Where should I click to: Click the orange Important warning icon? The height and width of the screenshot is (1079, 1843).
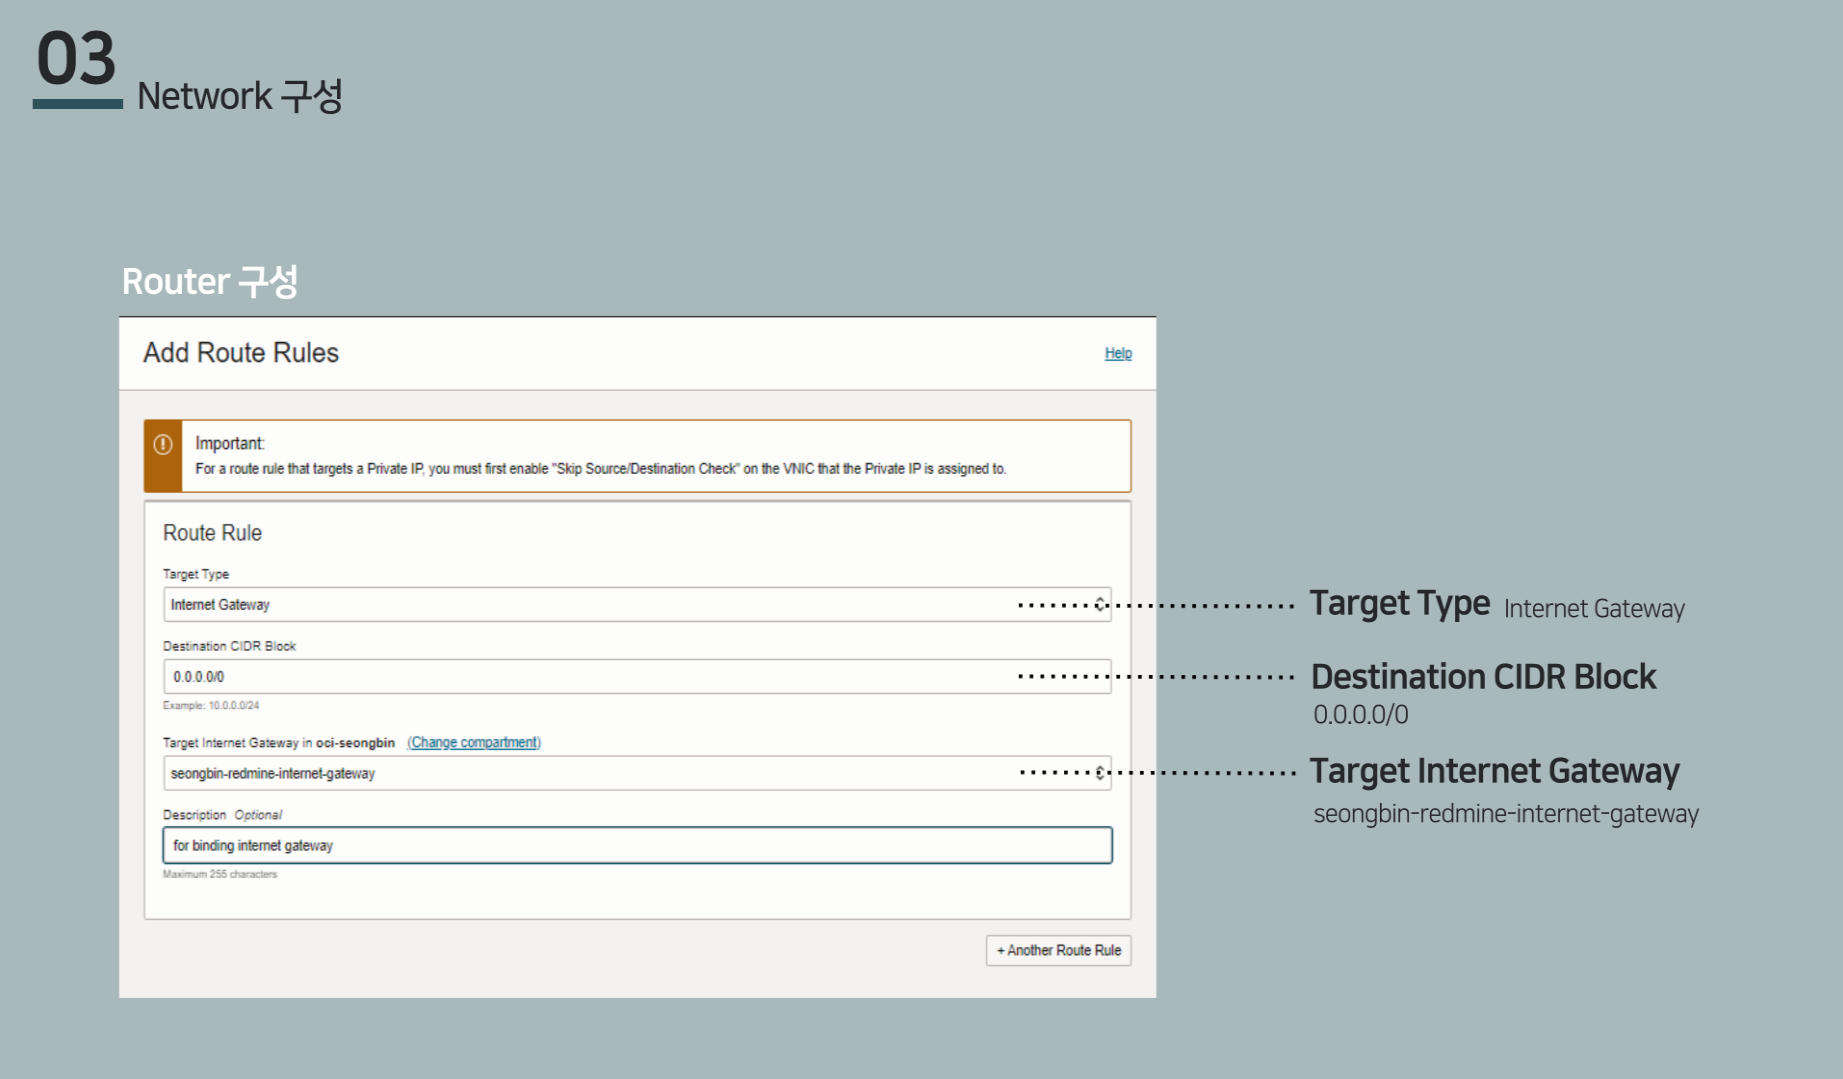point(163,445)
